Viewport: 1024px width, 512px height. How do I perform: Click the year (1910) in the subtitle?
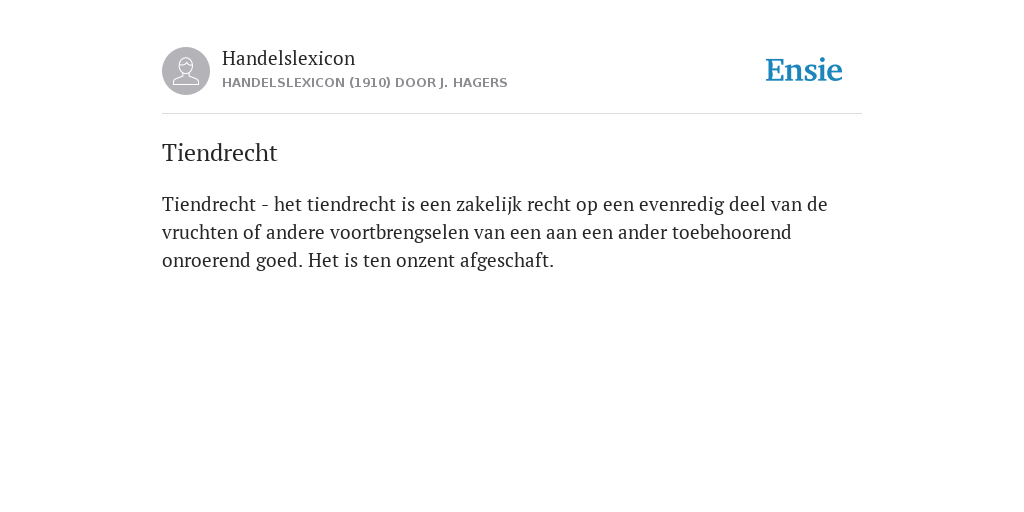pyautogui.click(x=370, y=83)
